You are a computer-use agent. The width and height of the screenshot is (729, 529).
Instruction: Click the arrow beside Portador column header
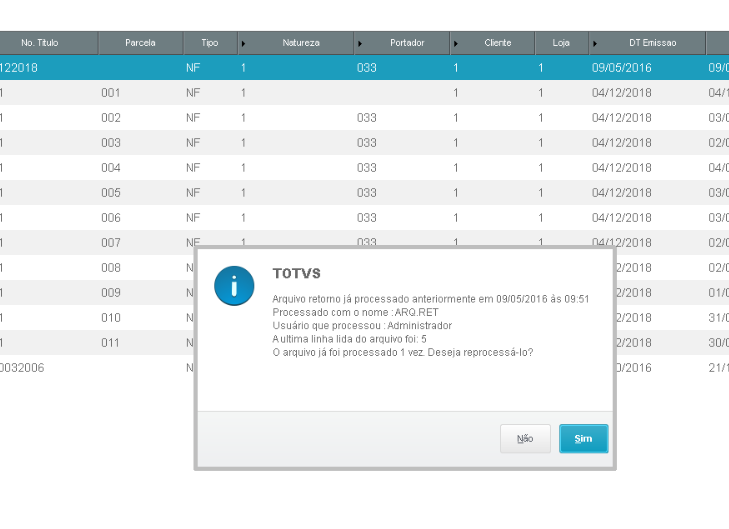(x=360, y=44)
